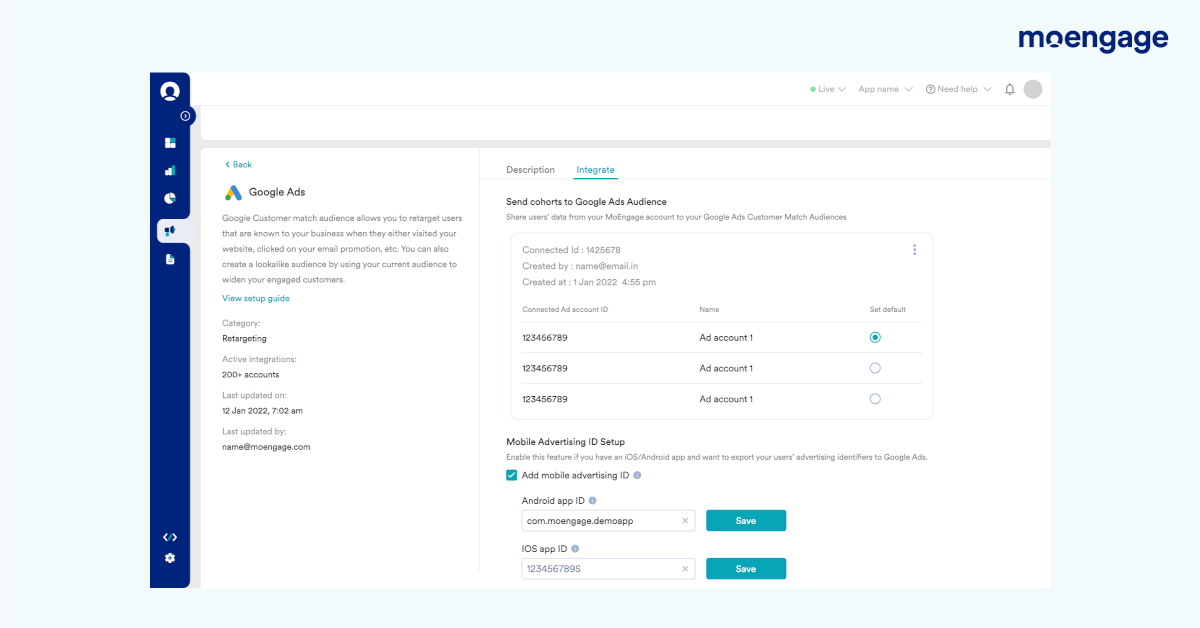Screen dimensions: 1200x628
Task: Click the notifications bell icon
Action: 1009,89
